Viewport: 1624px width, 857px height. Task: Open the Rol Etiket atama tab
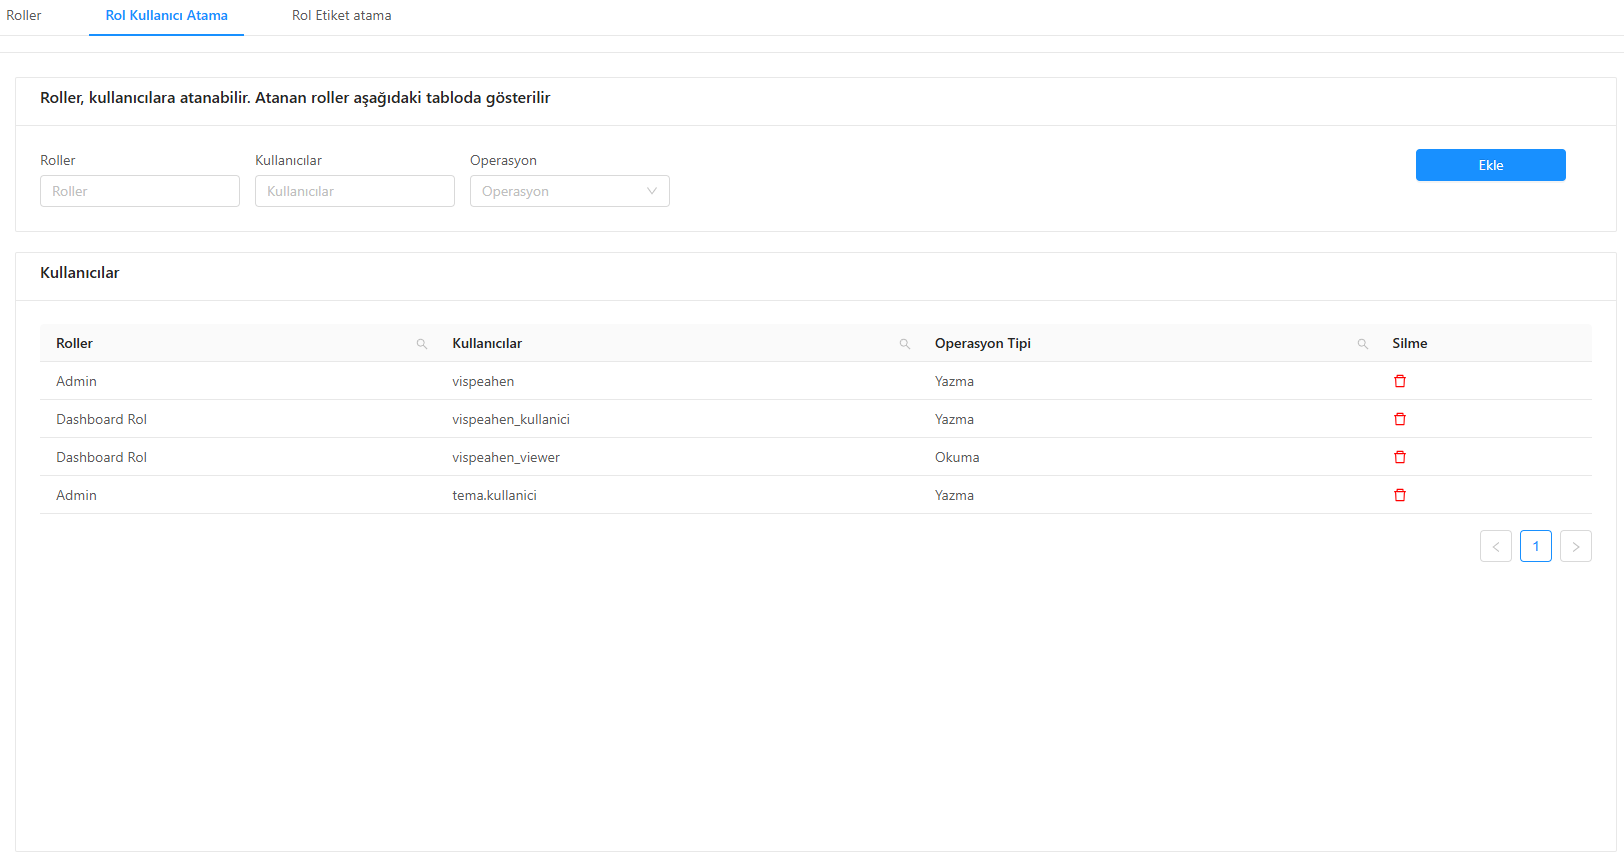point(341,16)
